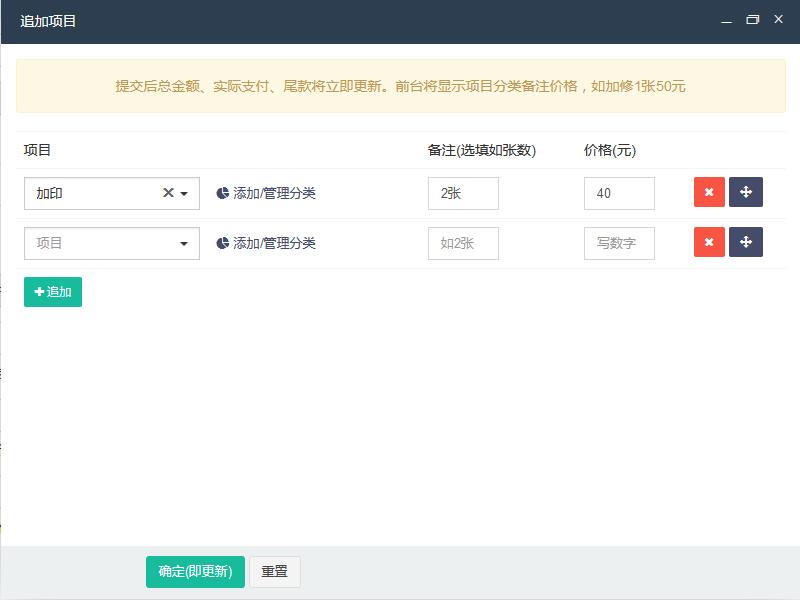Clear the 加印 selection with X icon
Viewport: 800px width, 600px height.
pos(168,193)
